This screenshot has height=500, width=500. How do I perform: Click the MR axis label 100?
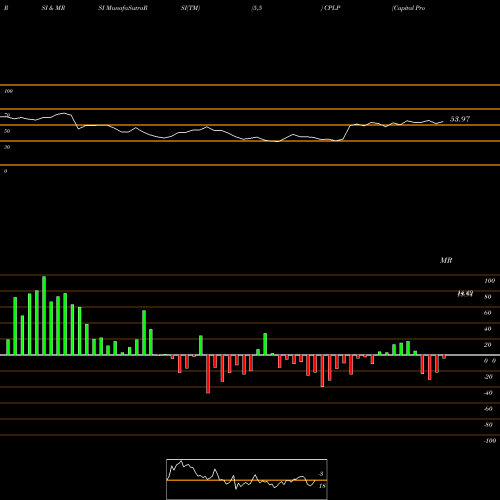[x=489, y=281]
